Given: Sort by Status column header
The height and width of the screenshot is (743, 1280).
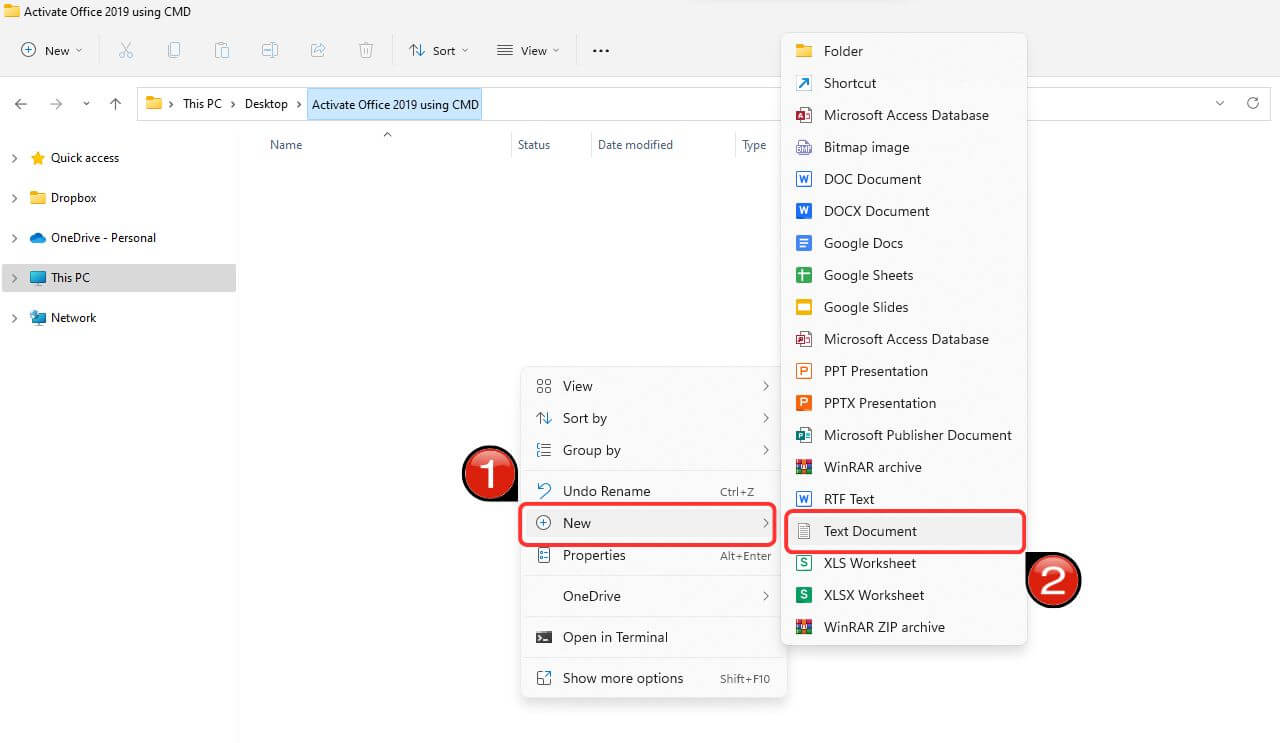Looking at the screenshot, I should (x=534, y=145).
